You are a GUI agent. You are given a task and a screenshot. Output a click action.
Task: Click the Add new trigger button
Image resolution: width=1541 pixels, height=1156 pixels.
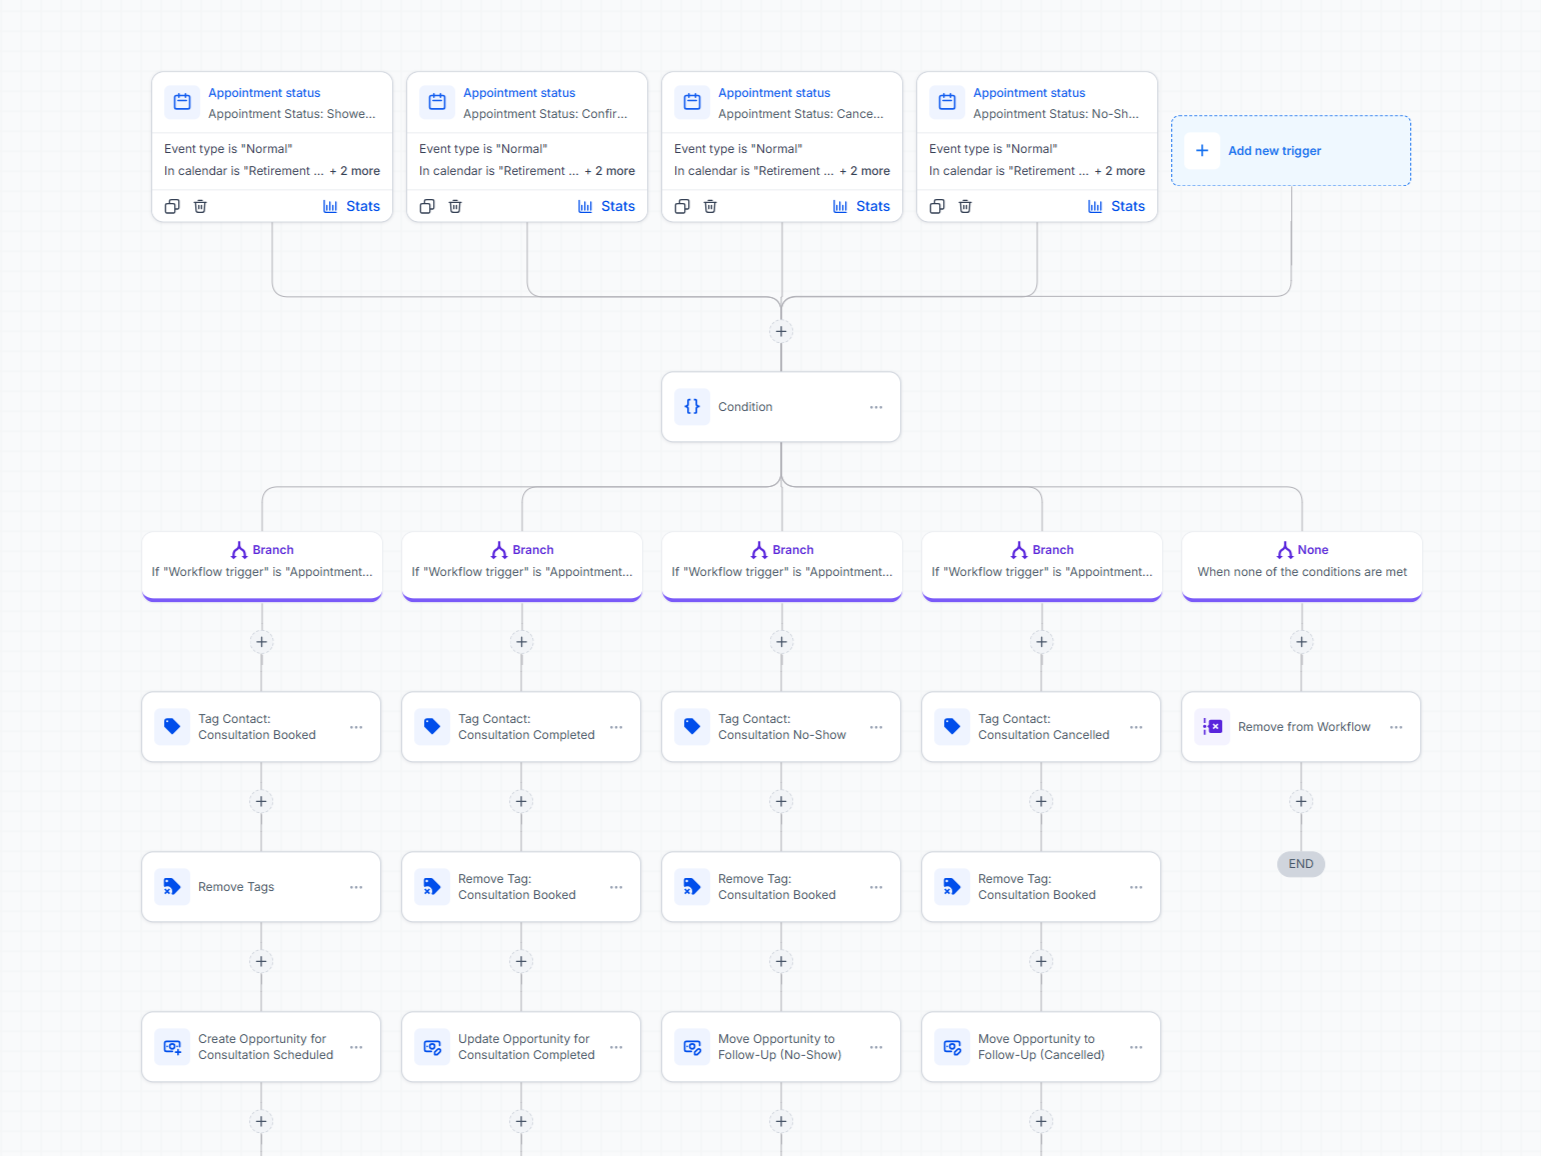(x=1291, y=151)
